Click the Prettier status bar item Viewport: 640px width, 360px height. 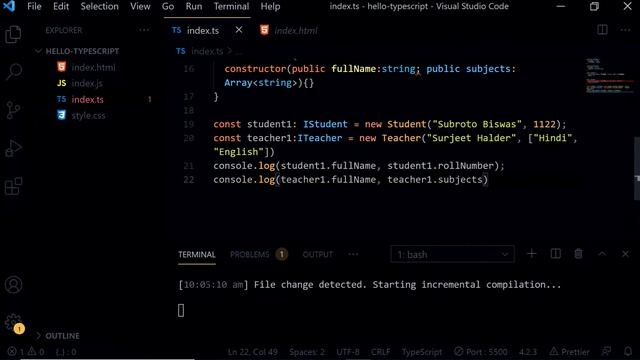click(569, 351)
